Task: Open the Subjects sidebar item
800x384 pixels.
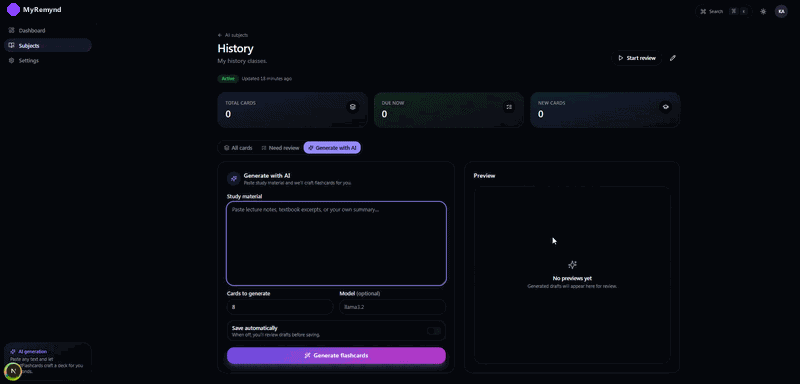Action: coord(47,45)
